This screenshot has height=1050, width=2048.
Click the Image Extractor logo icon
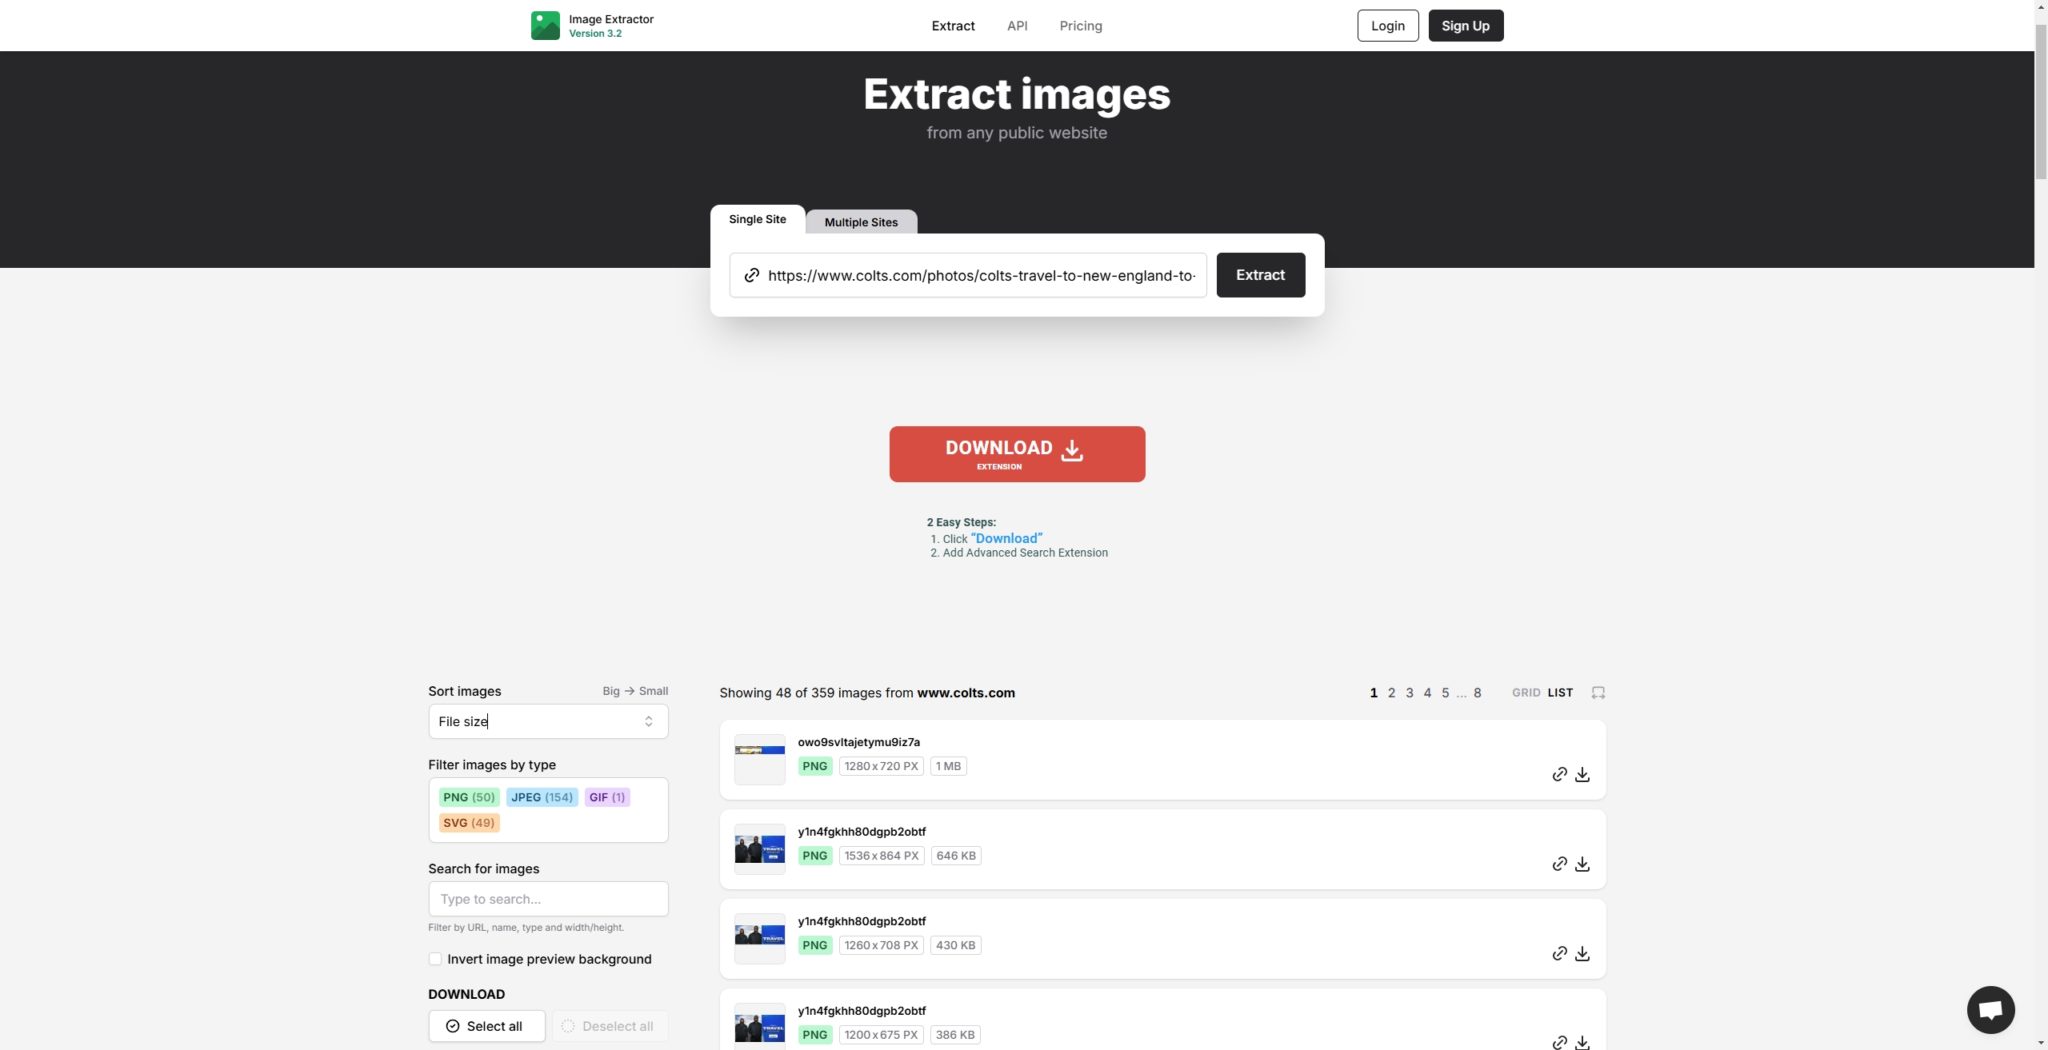(546, 24)
